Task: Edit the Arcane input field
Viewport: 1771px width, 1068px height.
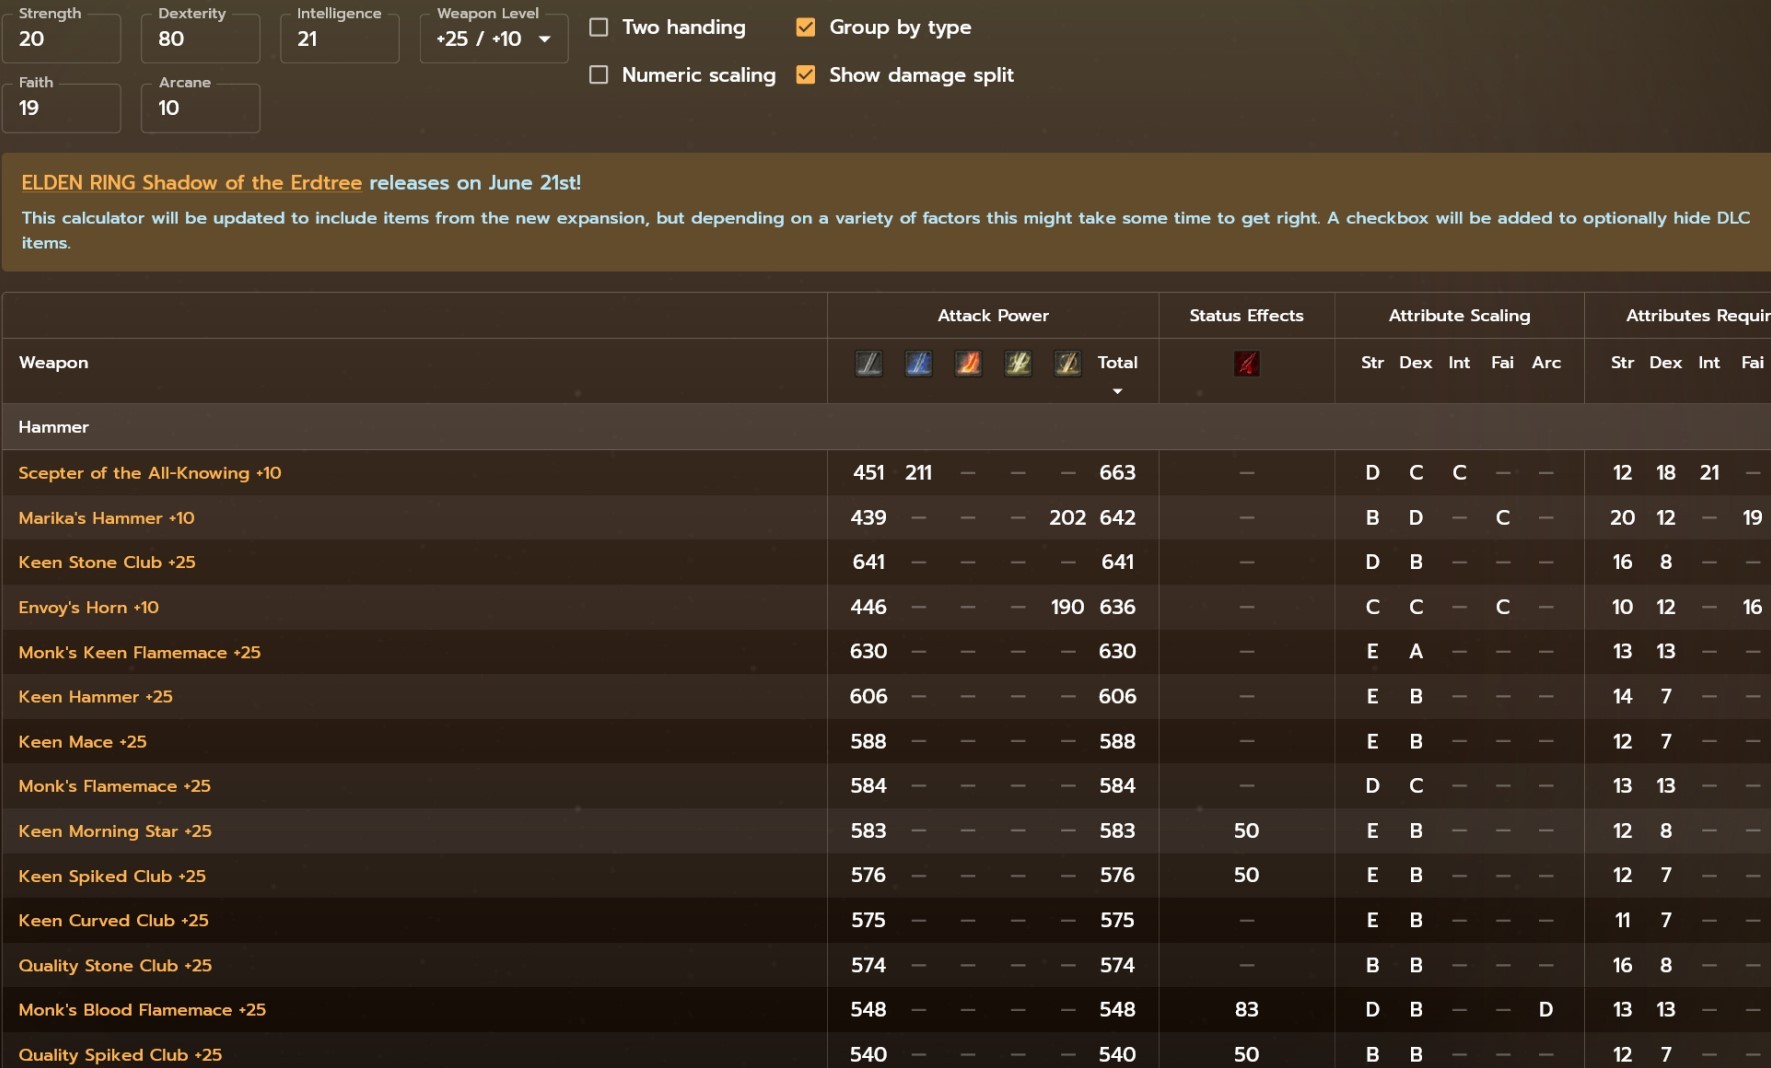Action: pos(200,108)
